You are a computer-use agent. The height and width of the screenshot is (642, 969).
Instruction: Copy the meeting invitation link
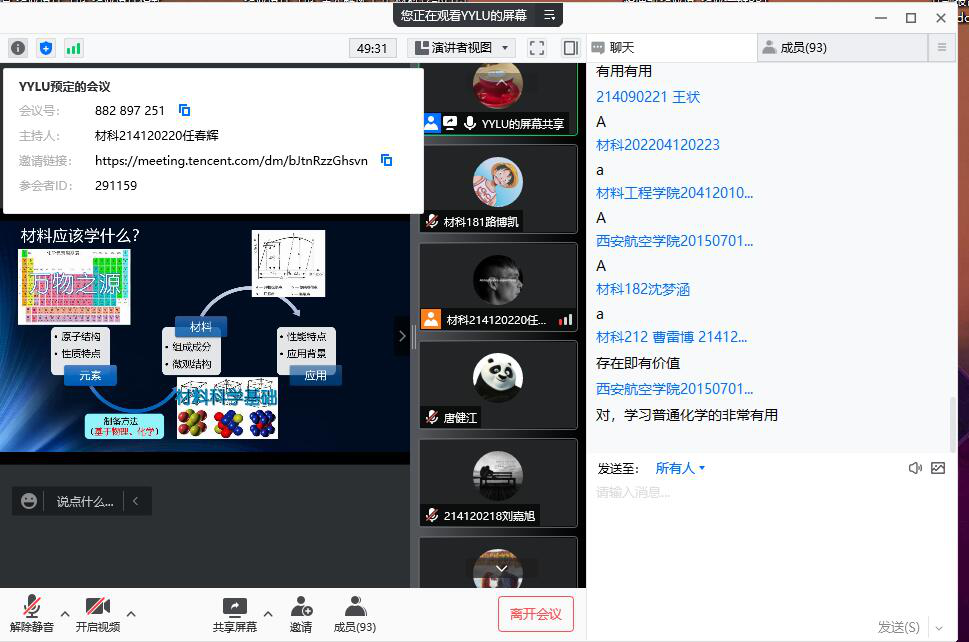click(387, 160)
